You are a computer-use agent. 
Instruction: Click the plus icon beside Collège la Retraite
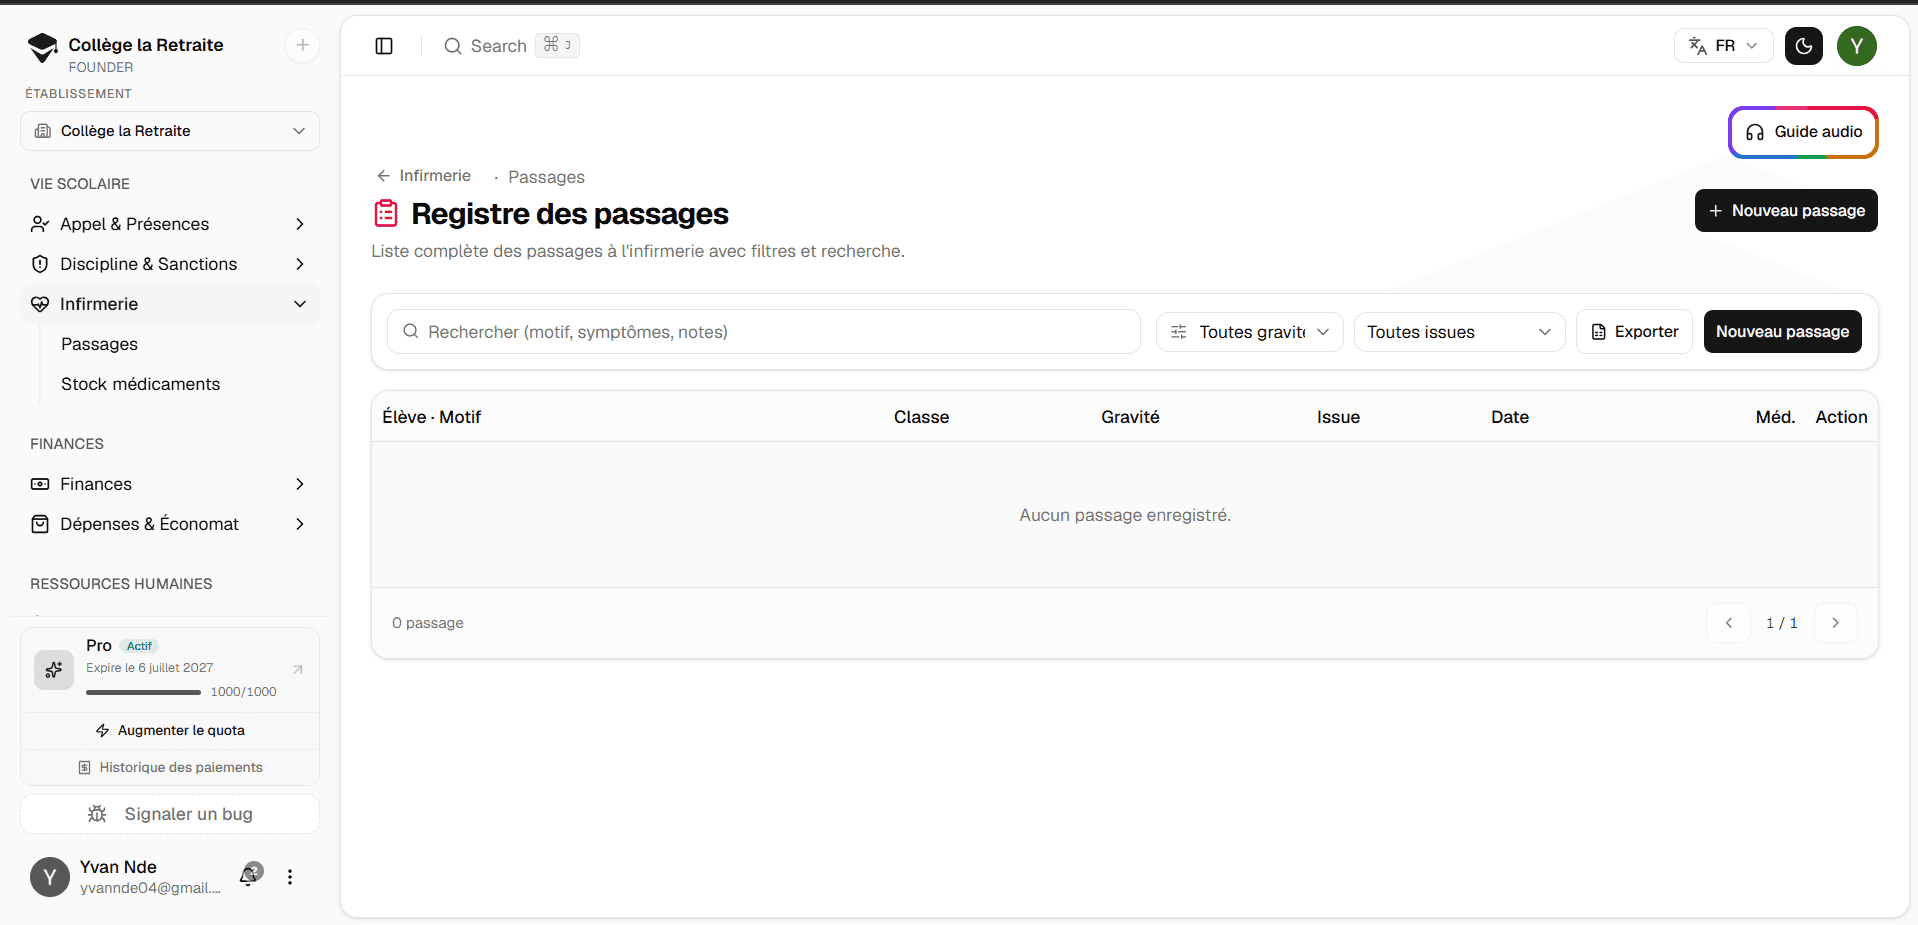pos(302,45)
